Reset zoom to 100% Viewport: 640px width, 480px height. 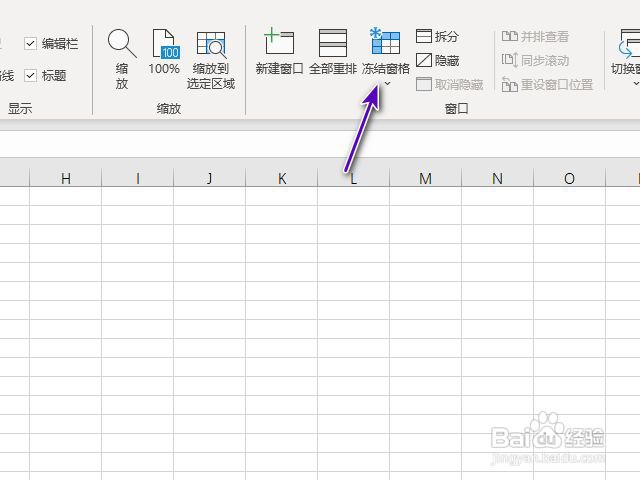point(164,52)
